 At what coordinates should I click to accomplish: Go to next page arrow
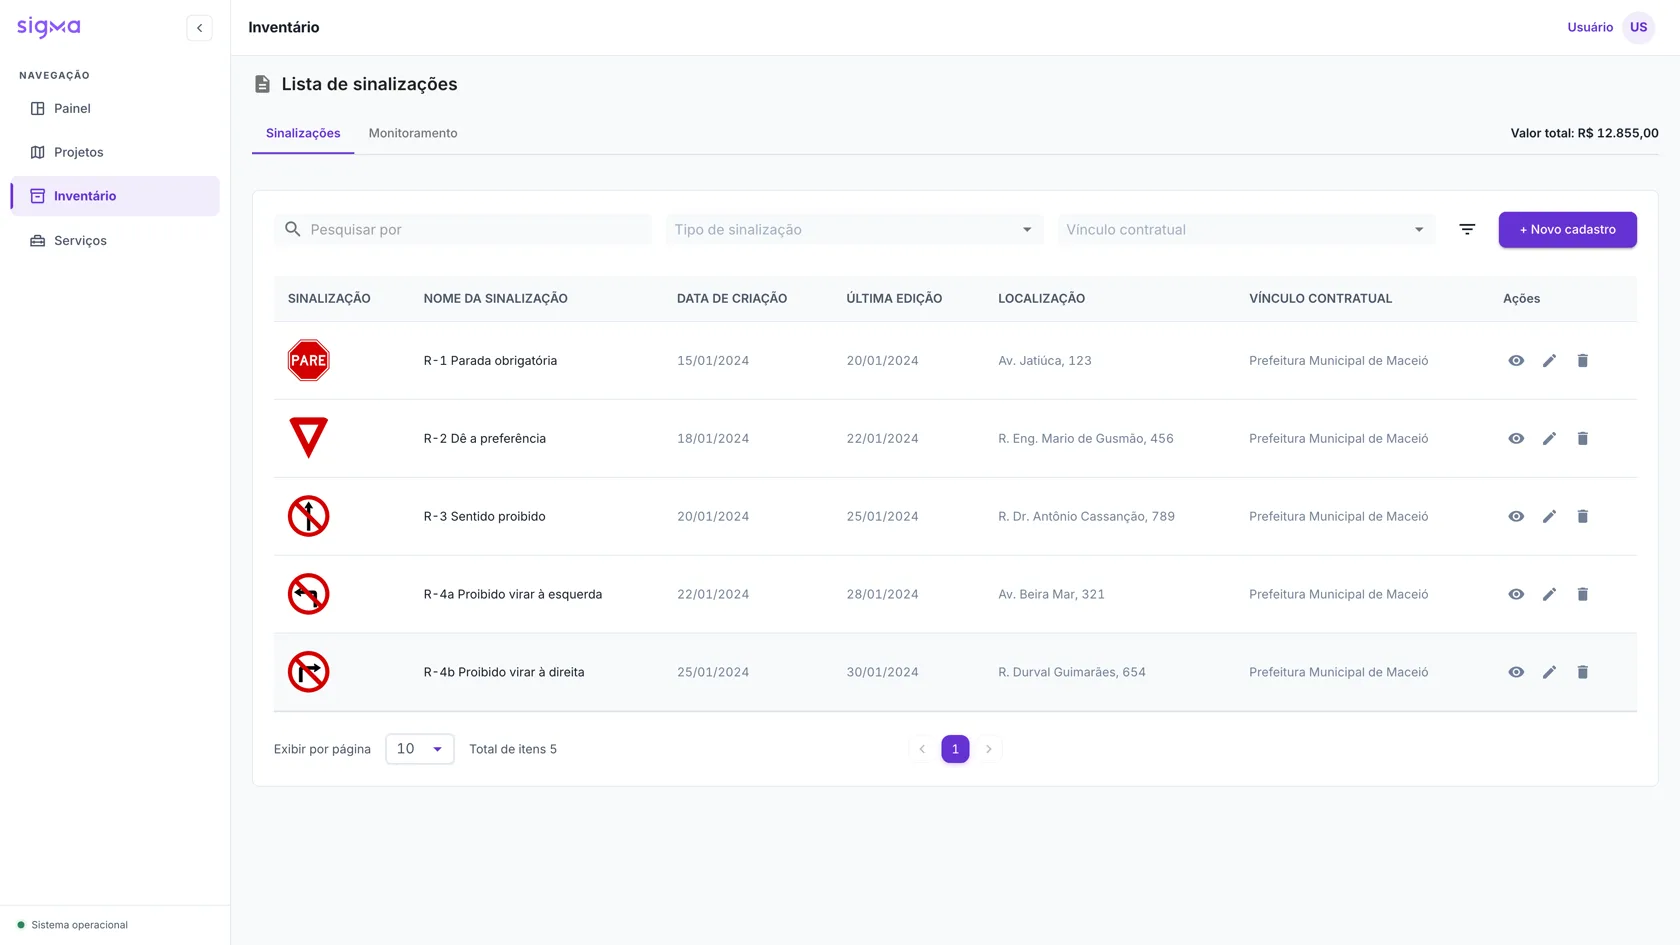(989, 749)
